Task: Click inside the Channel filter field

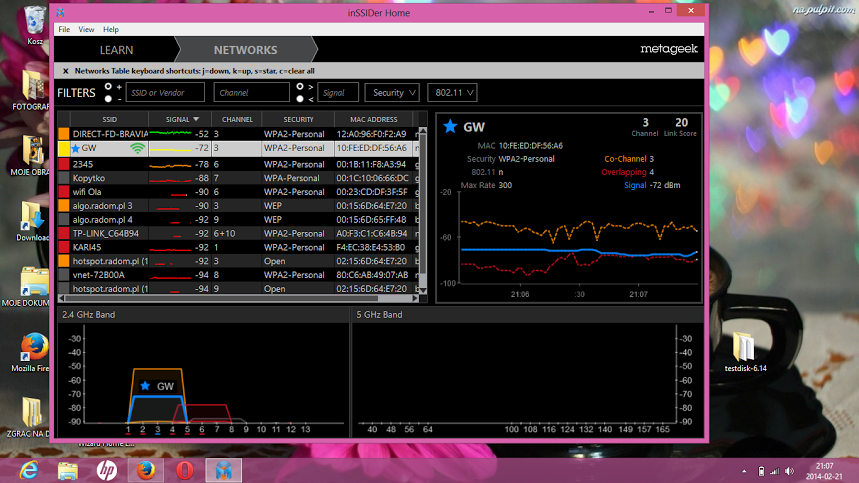Action: click(x=251, y=93)
